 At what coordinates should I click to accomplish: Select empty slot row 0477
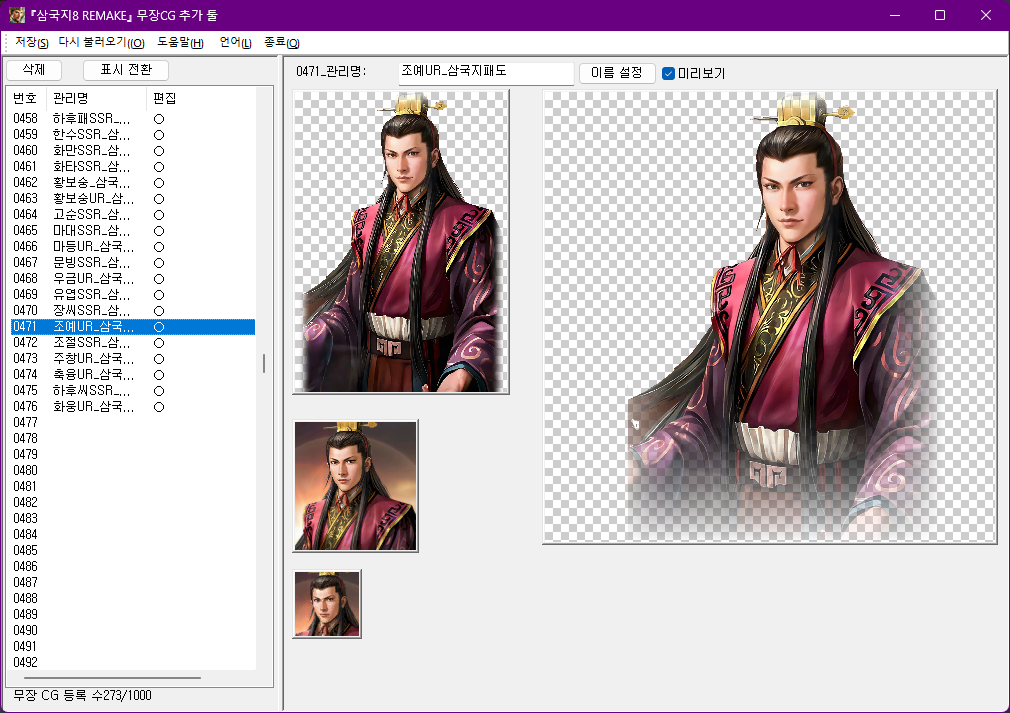tap(133, 423)
